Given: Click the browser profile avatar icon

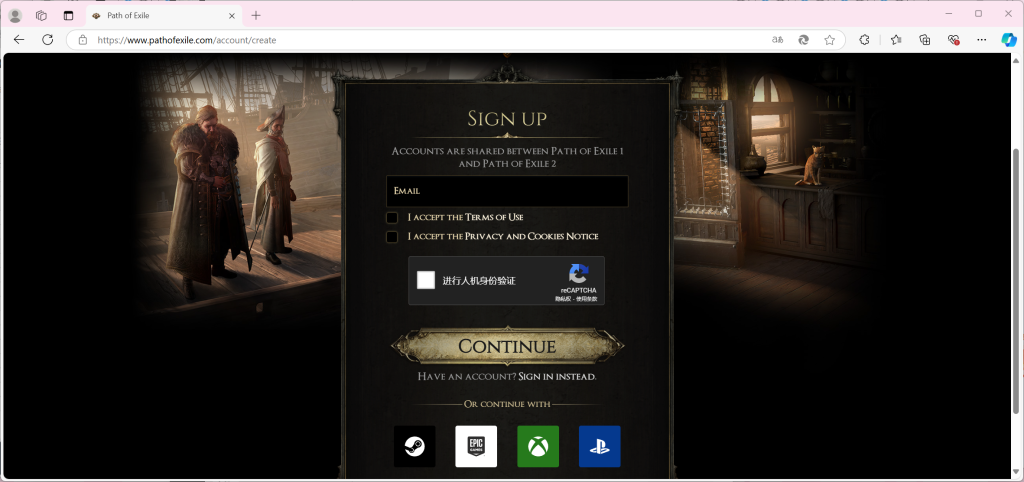Looking at the screenshot, I should tap(15, 16).
